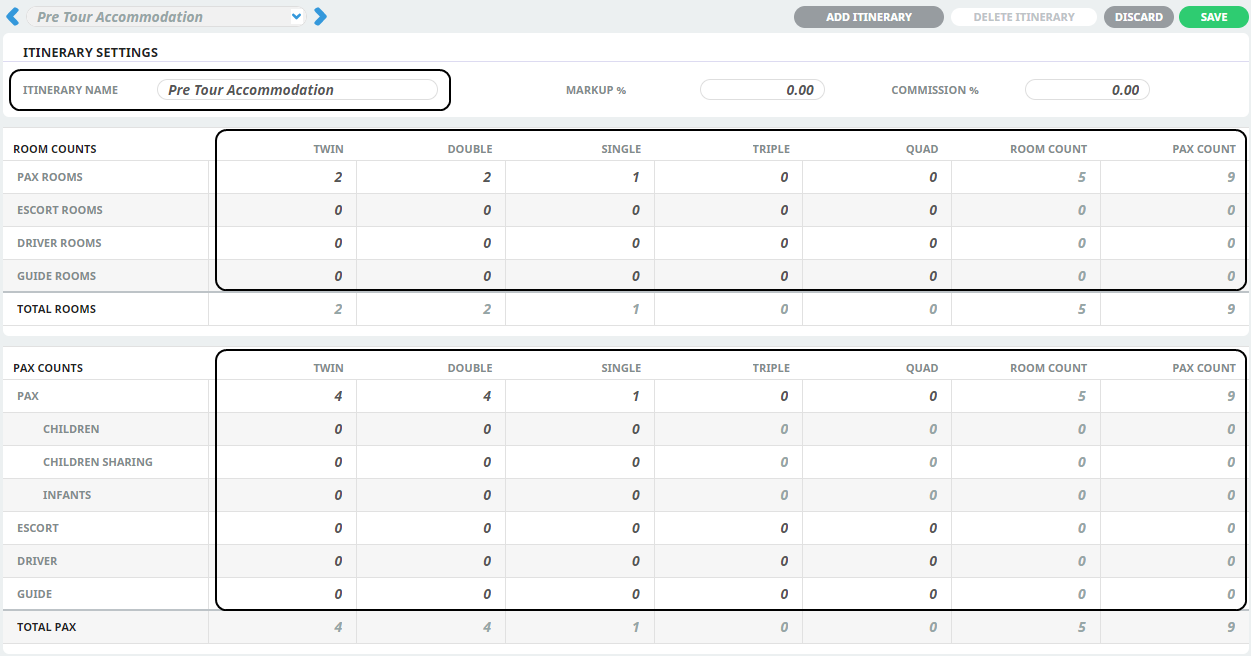Click the Add Itinerary button
1251x656 pixels.
(868, 17)
